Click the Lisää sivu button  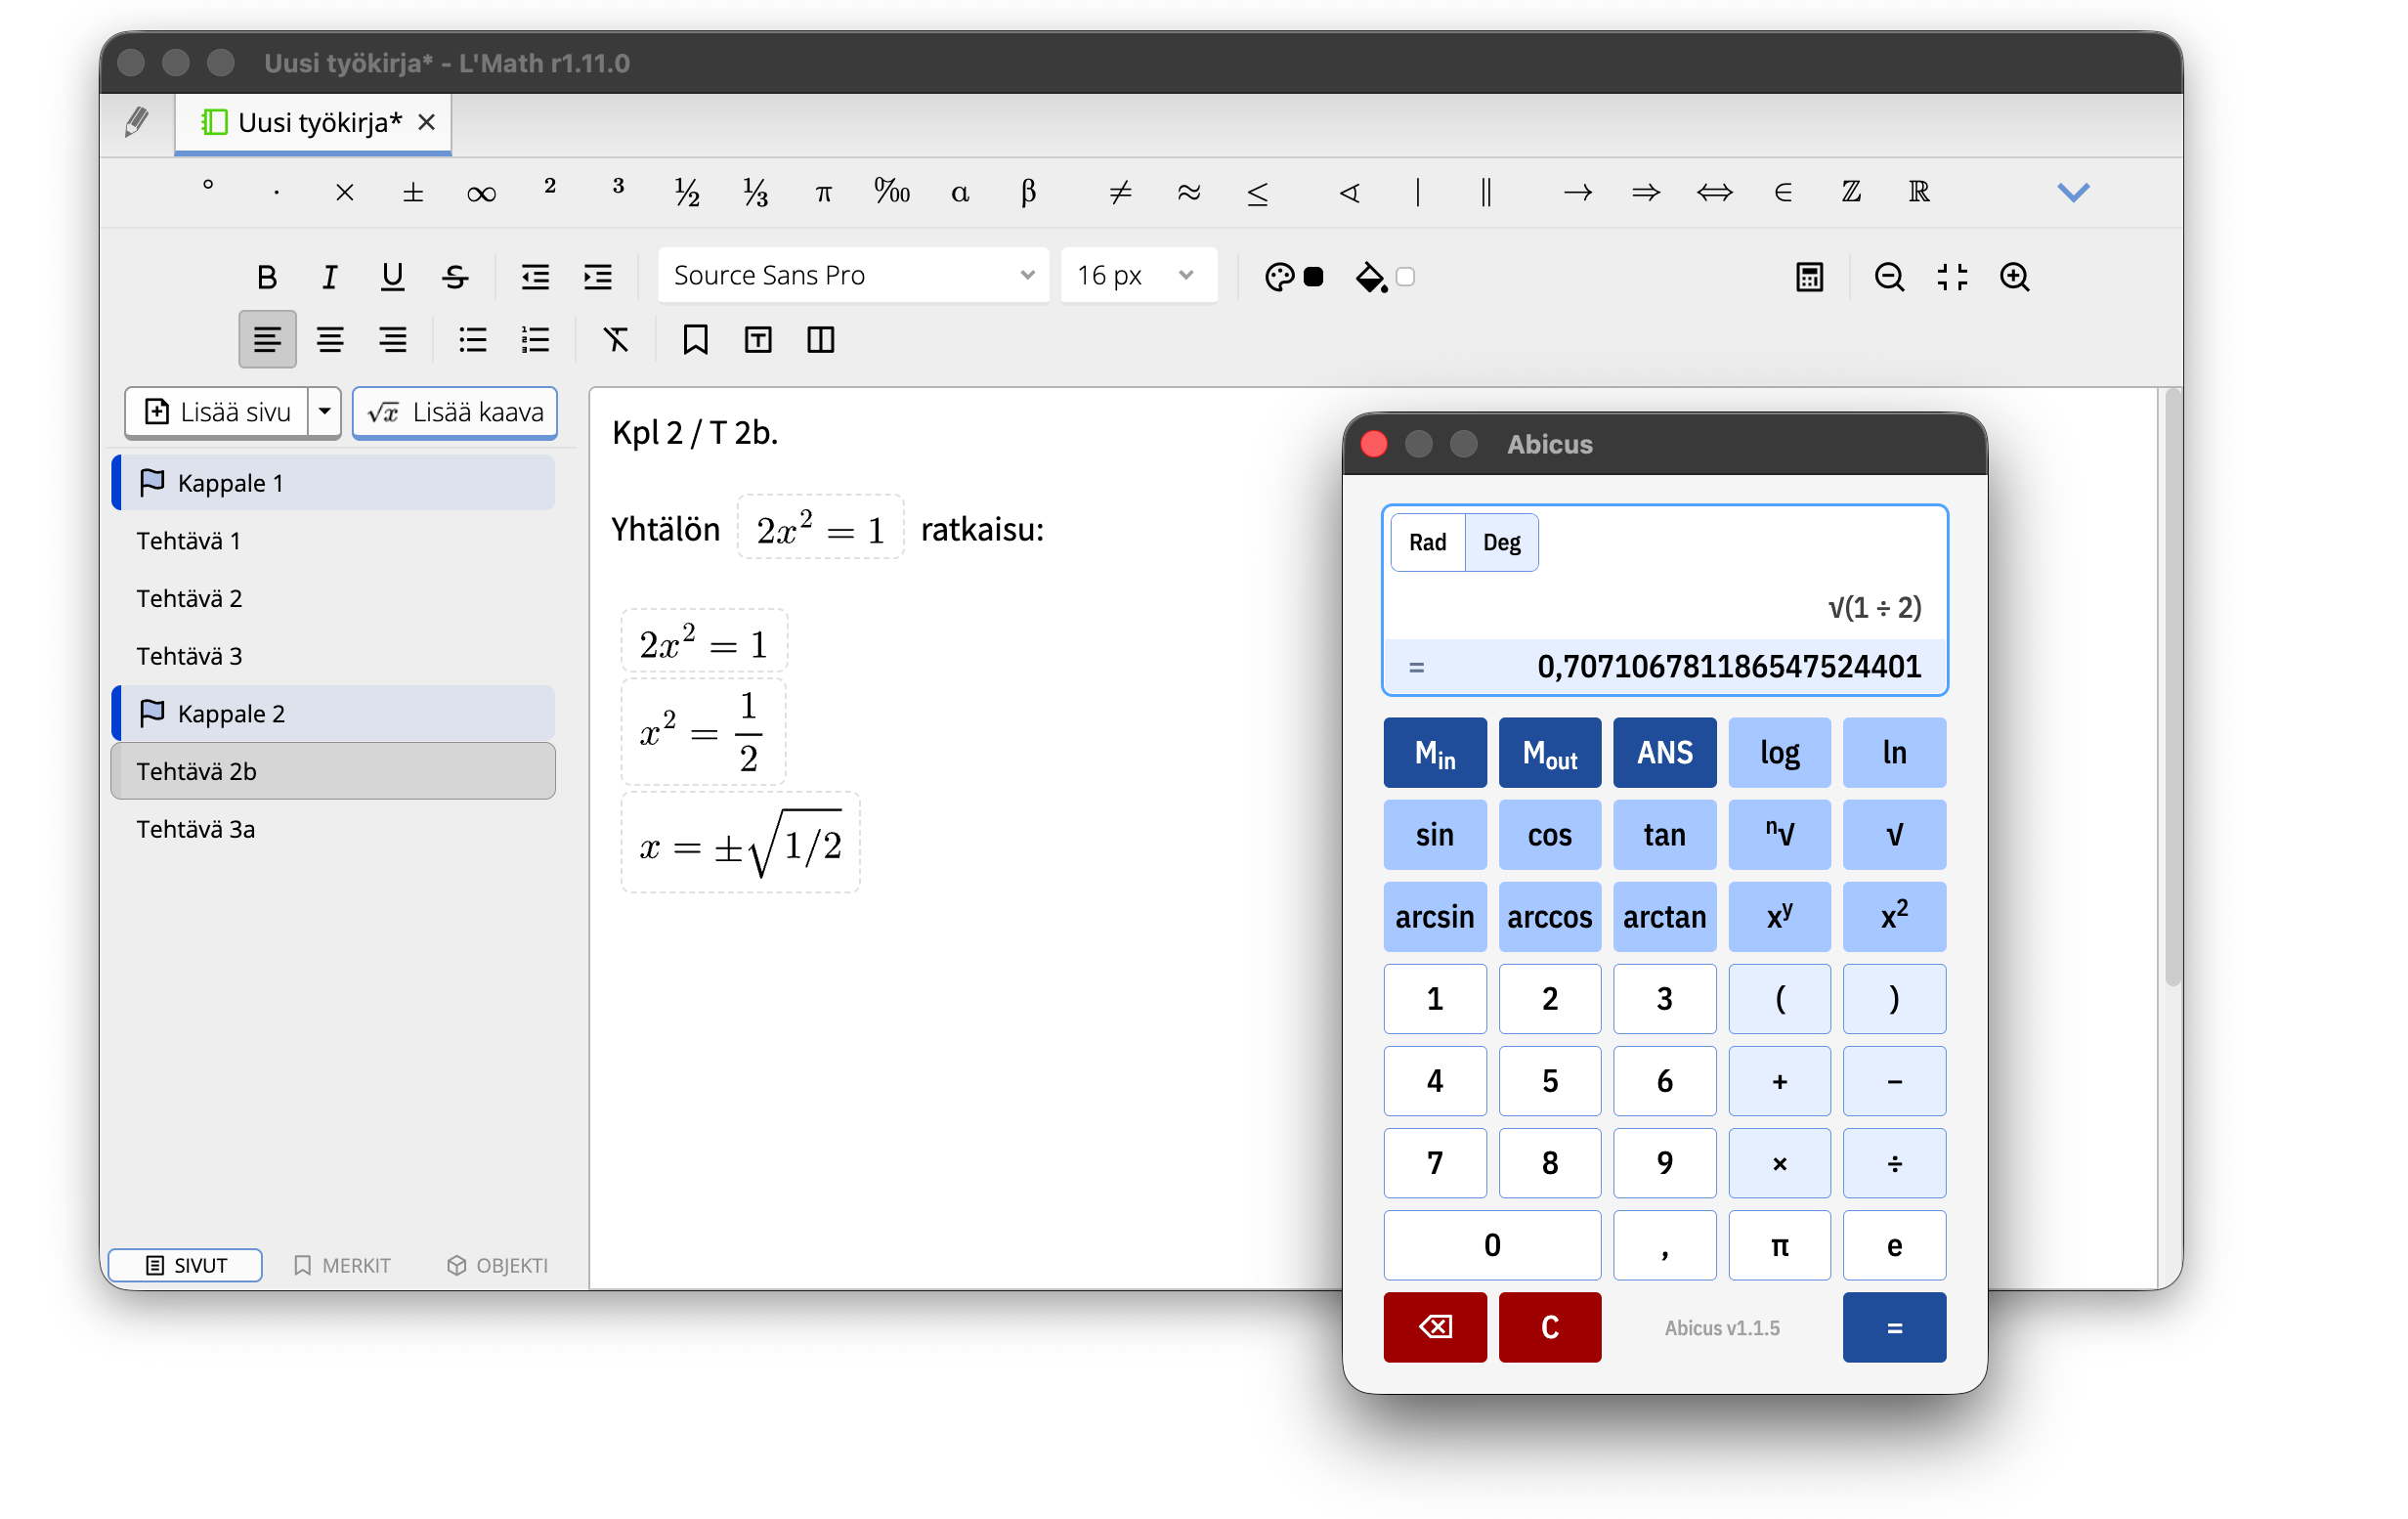[x=217, y=412]
